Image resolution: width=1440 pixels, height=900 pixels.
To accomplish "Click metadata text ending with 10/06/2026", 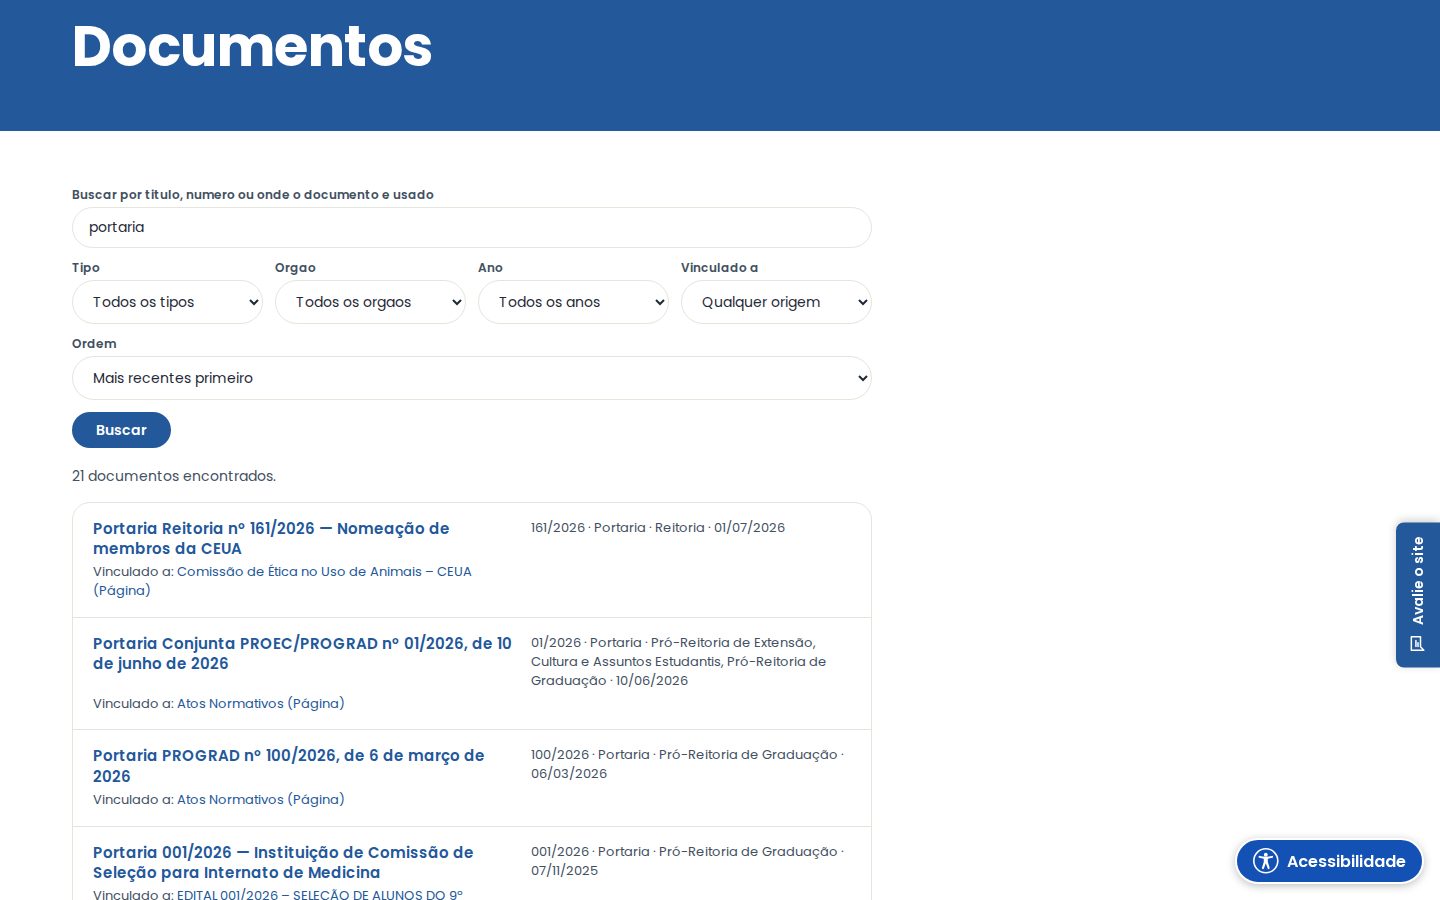I will (679, 661).
